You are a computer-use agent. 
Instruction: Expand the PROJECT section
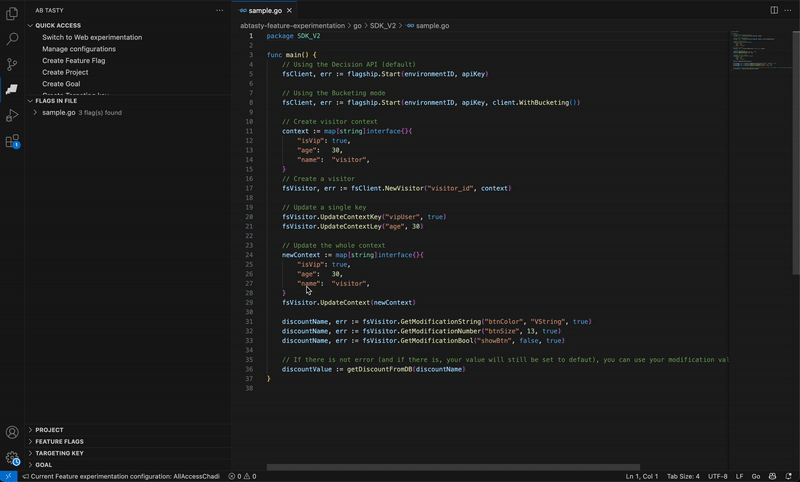click(49, 430)
